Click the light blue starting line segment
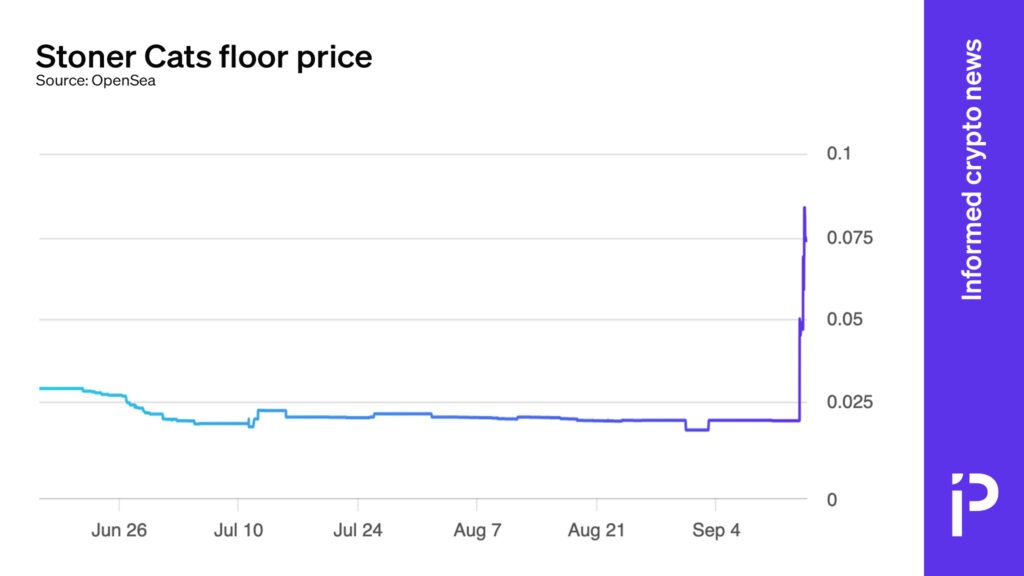 click(x=60, y=388)
